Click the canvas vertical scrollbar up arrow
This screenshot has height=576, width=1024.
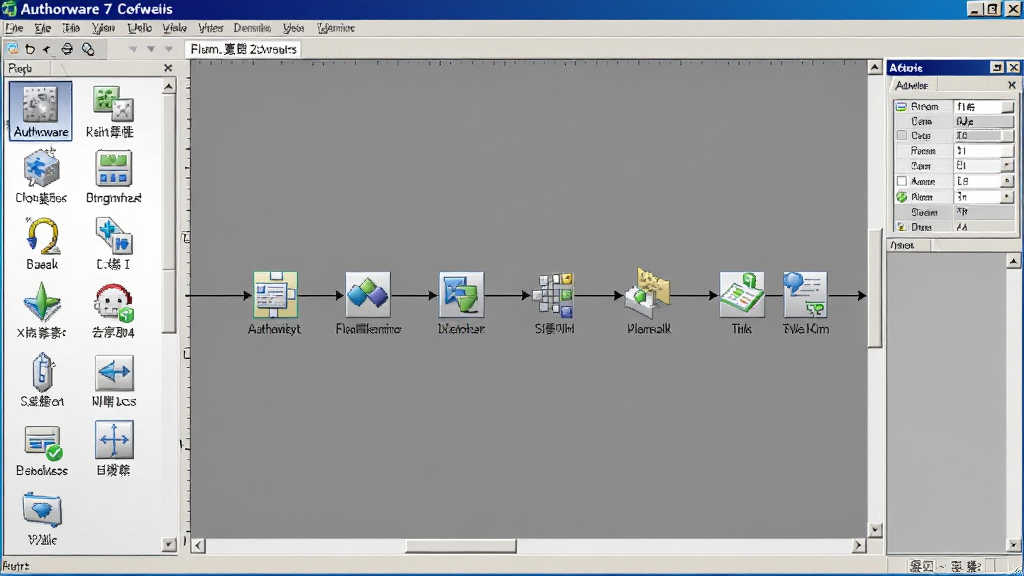coord(875,67)
